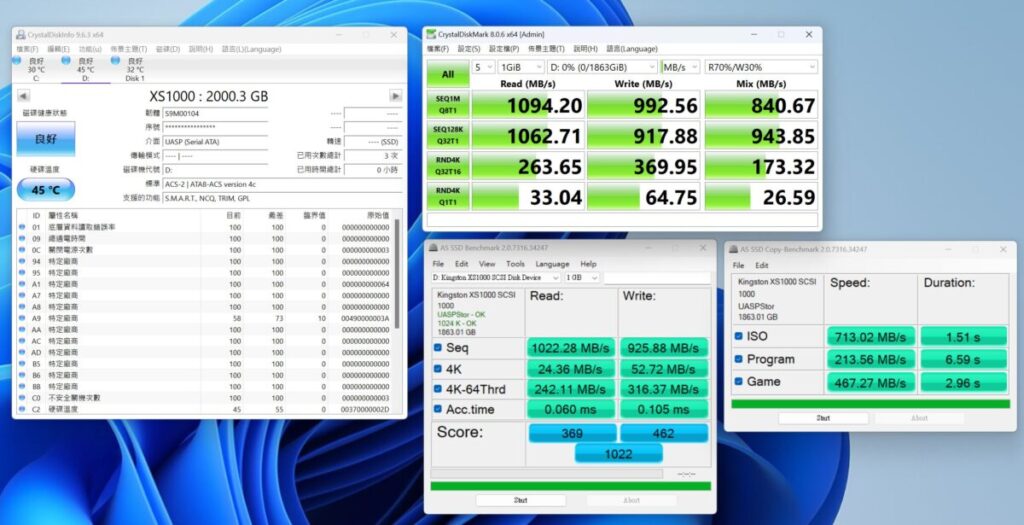The image size is (1024, 525).
Task: Toggle the Seq test checkbox
Action: pos(438,348)
